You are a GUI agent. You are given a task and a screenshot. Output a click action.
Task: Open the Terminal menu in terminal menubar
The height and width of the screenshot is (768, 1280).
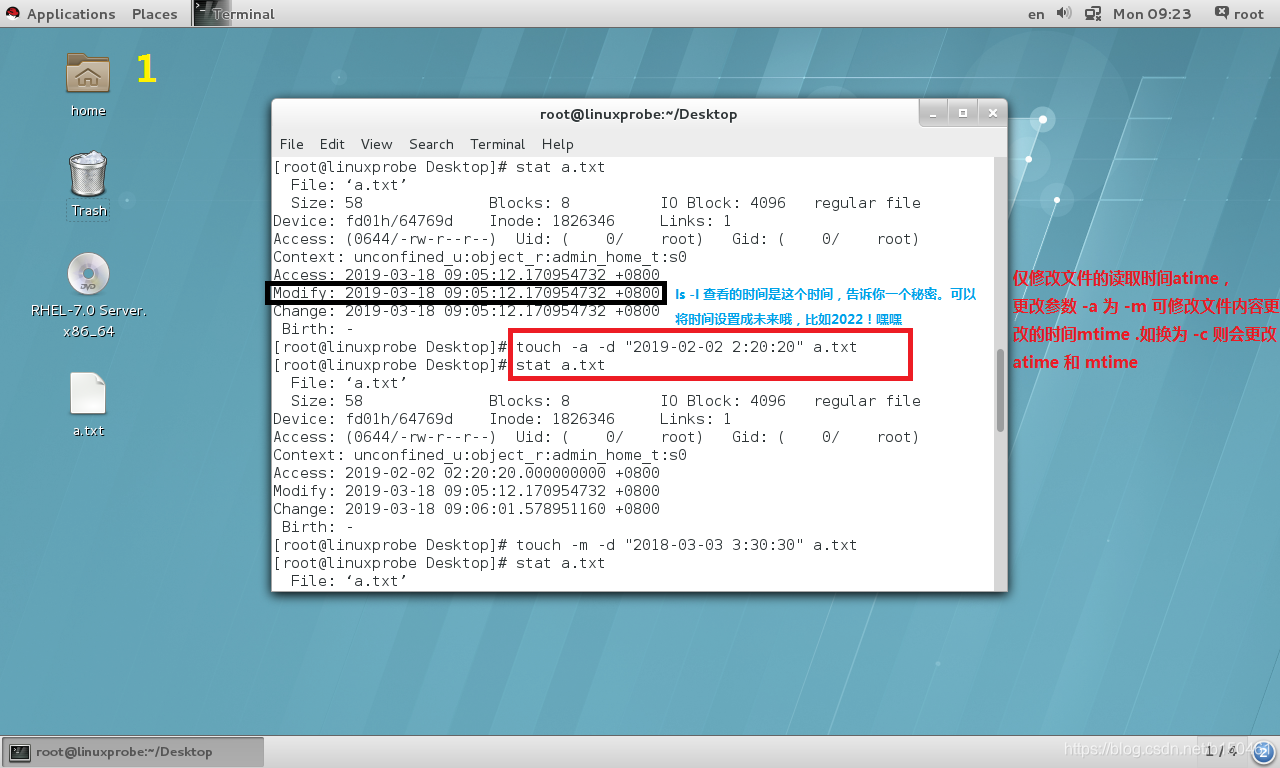(497, 144)
